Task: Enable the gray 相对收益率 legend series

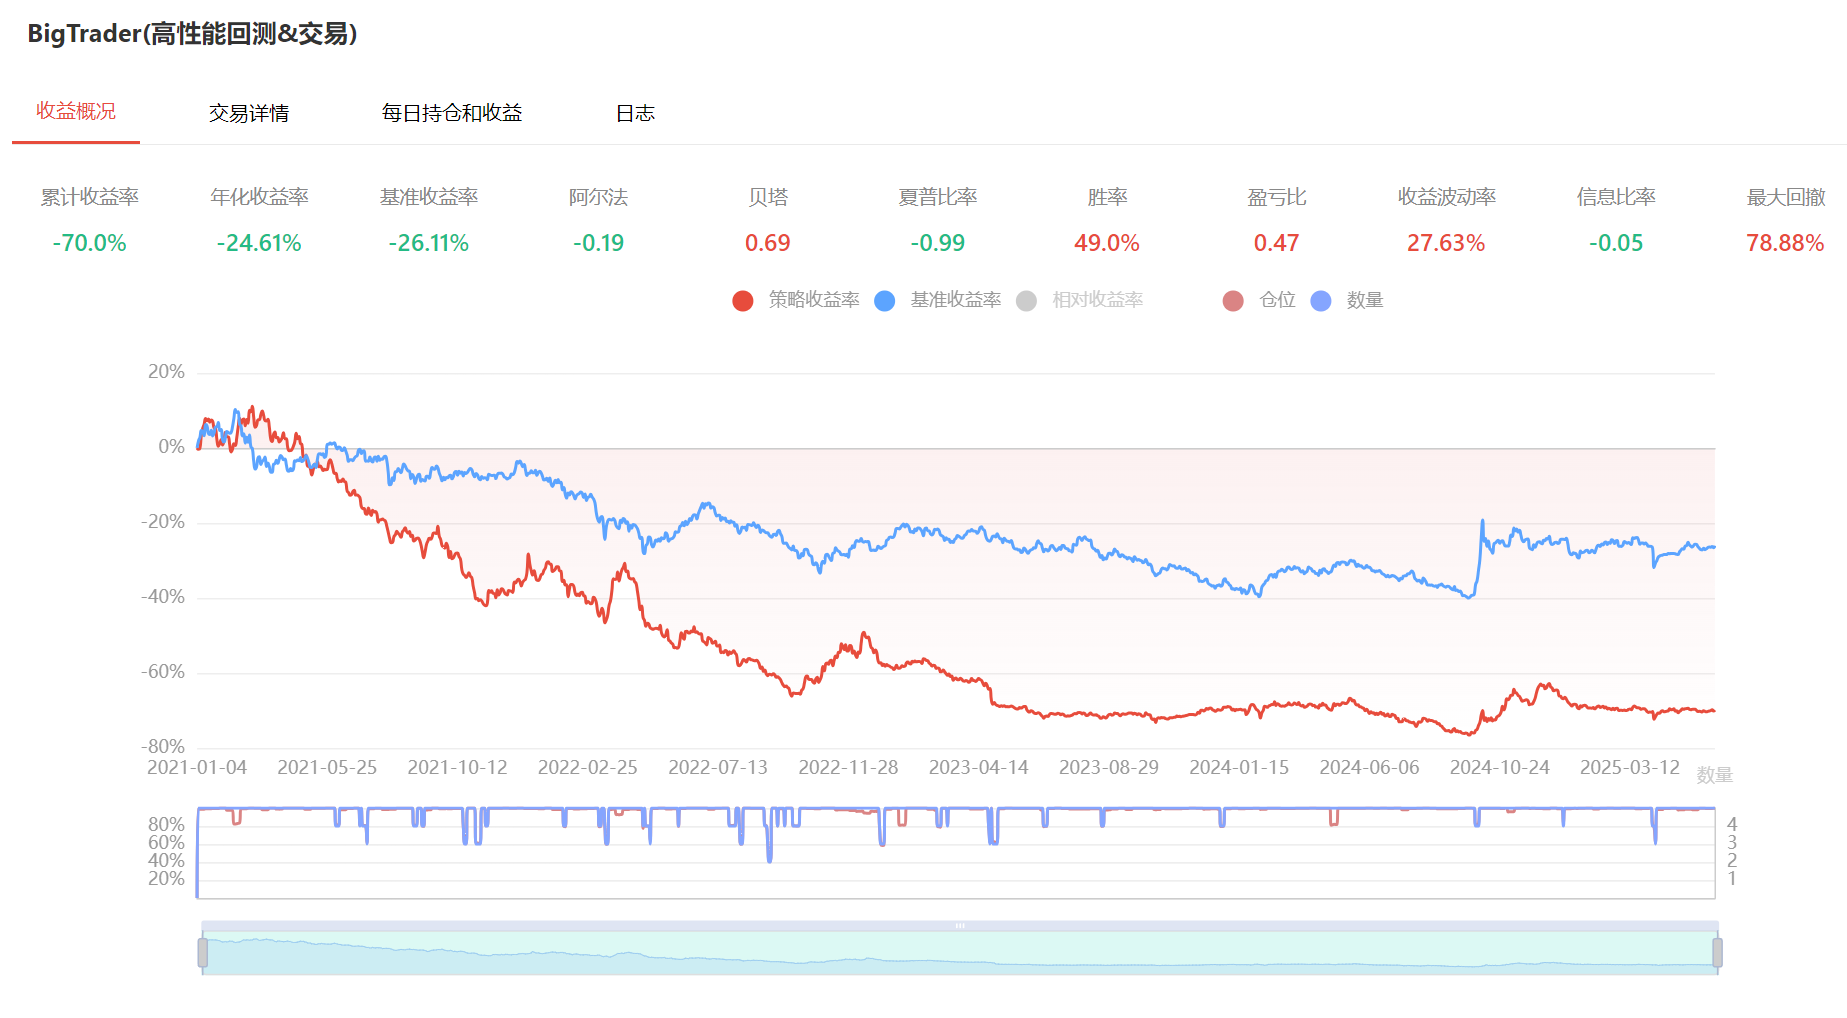Action: tap(1026, 301)
